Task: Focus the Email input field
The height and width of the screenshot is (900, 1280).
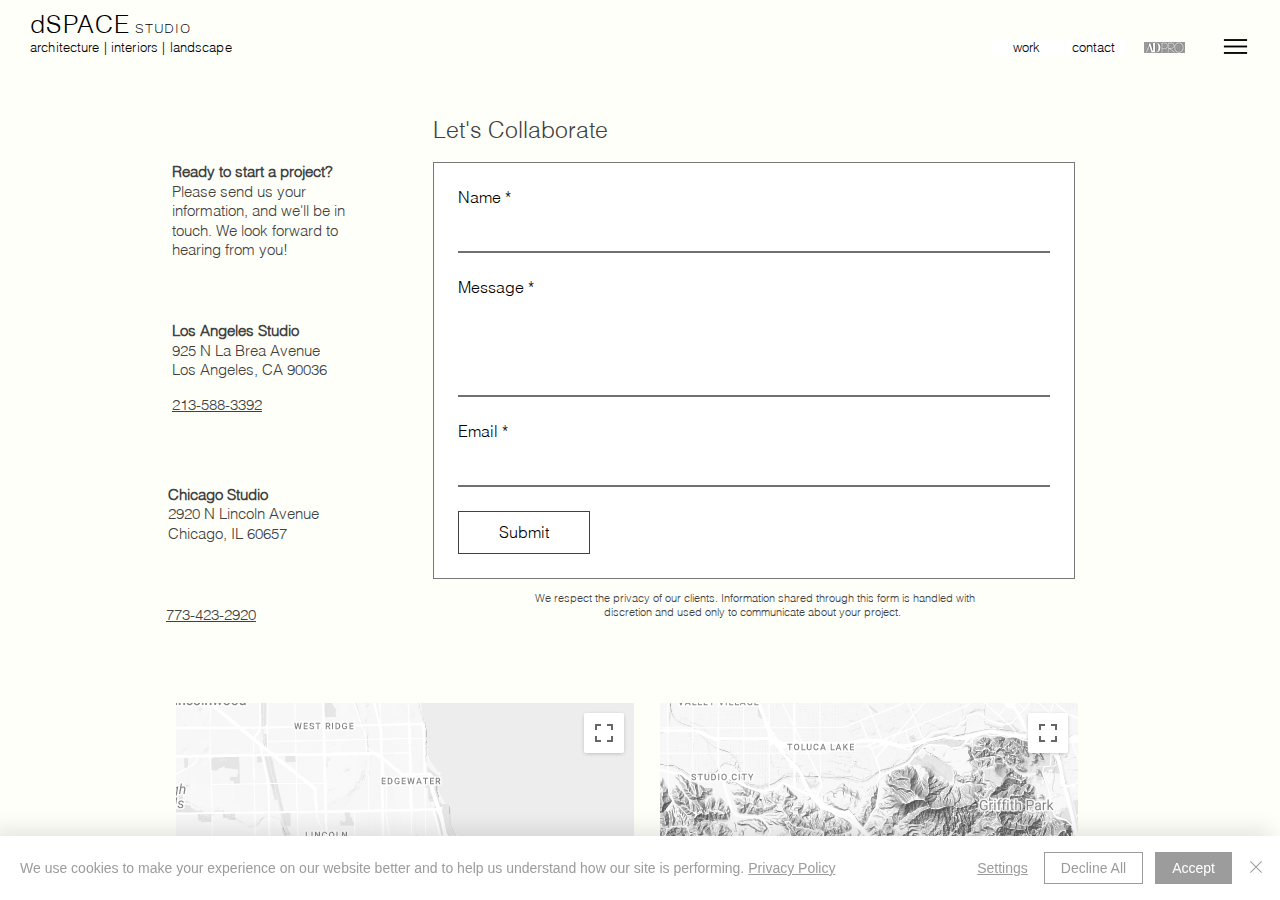Action: coord(754,467)
